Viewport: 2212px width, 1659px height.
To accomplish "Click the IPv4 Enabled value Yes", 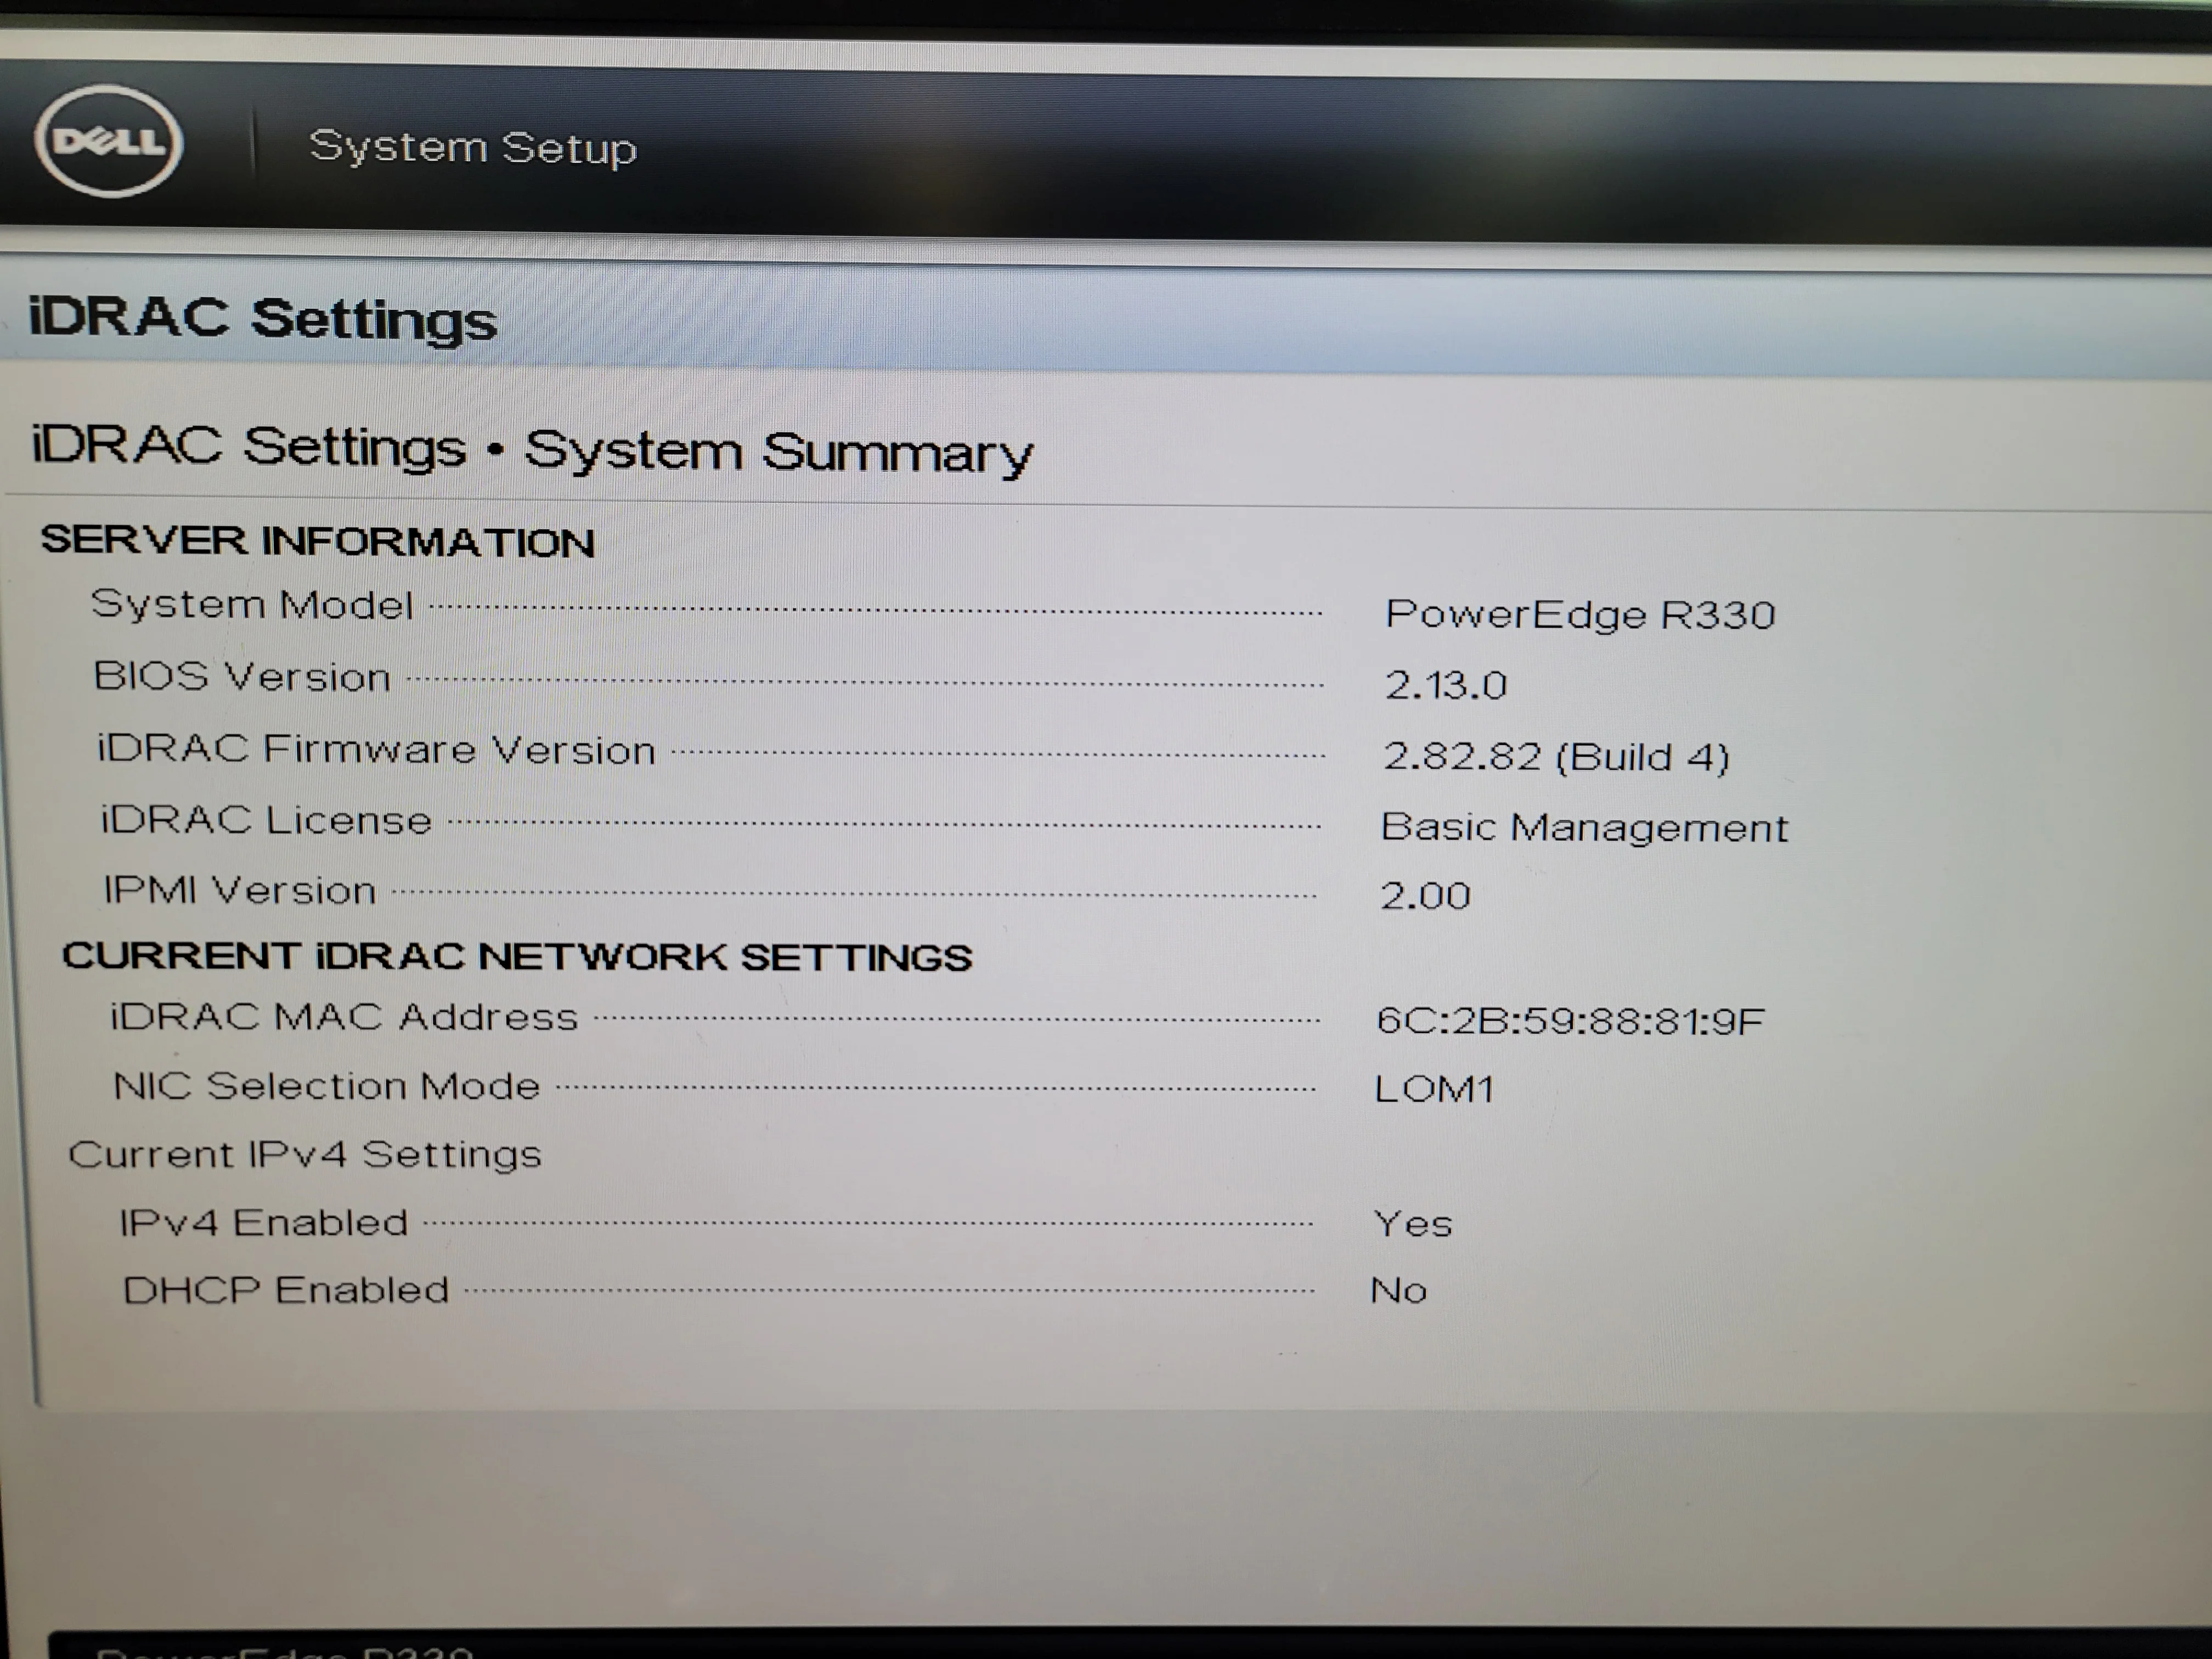I will click(x=1413, y=1224).
